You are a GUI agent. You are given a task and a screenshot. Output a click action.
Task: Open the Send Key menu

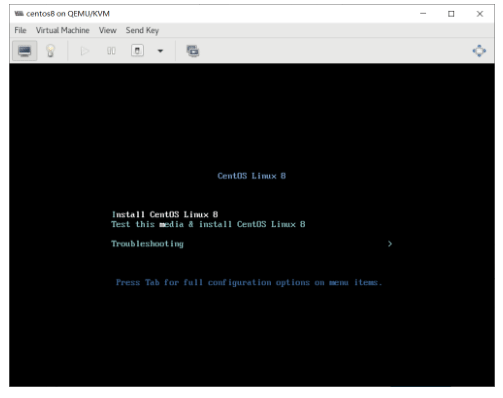click(x=142, y=30)
